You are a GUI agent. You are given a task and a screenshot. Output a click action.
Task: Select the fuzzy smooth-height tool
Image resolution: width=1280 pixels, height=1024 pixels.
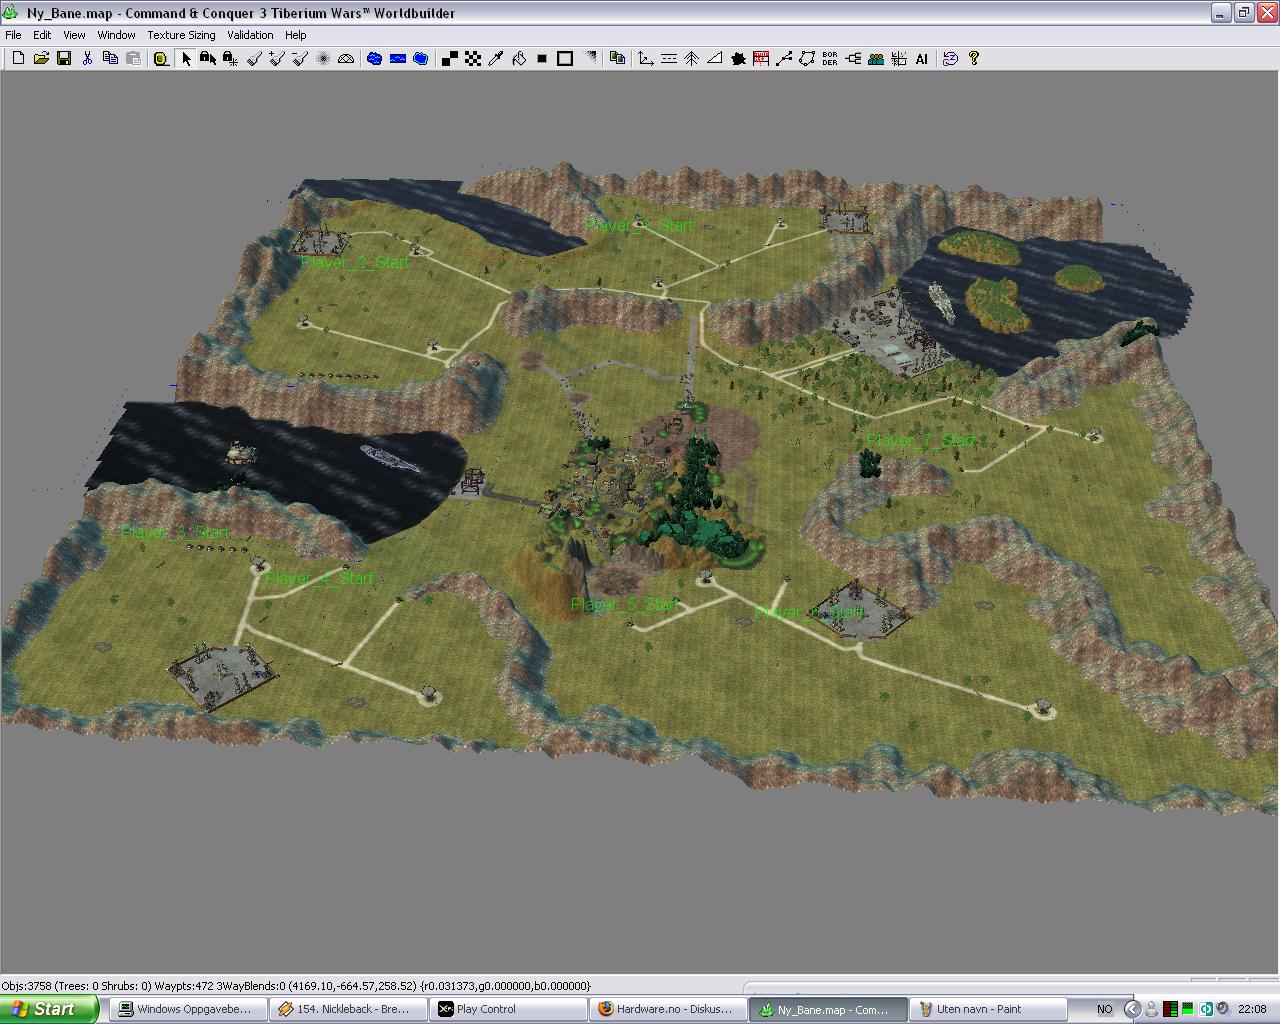click(323, 59)
